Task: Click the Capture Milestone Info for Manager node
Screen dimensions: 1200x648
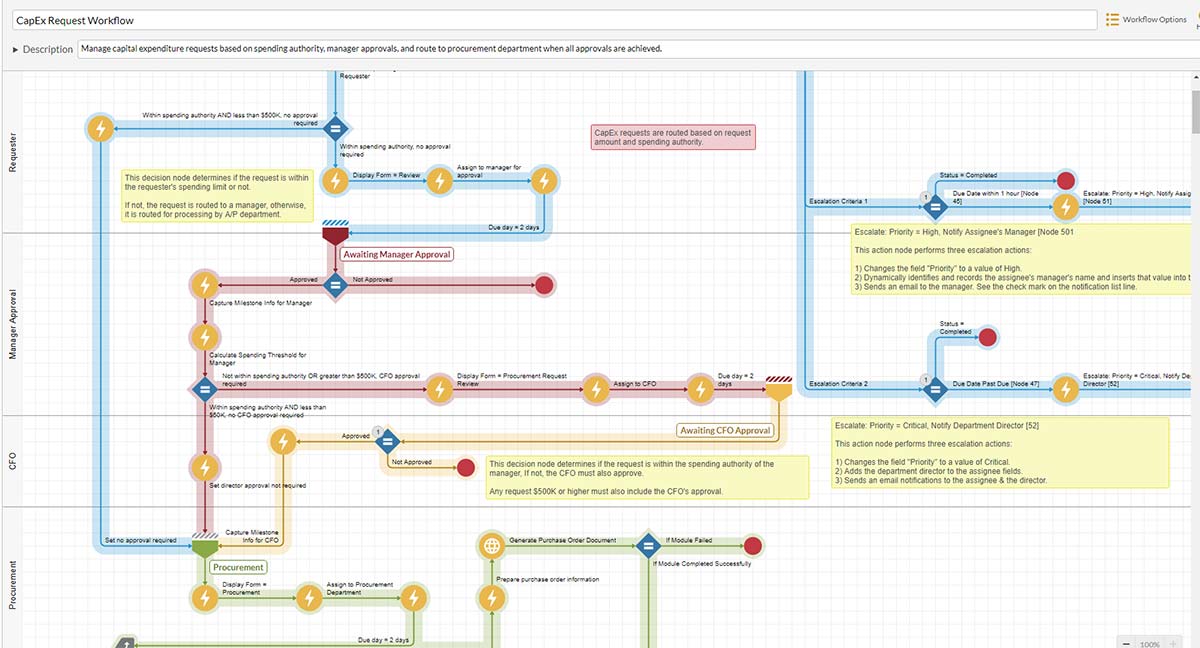Action: [204, 285]
